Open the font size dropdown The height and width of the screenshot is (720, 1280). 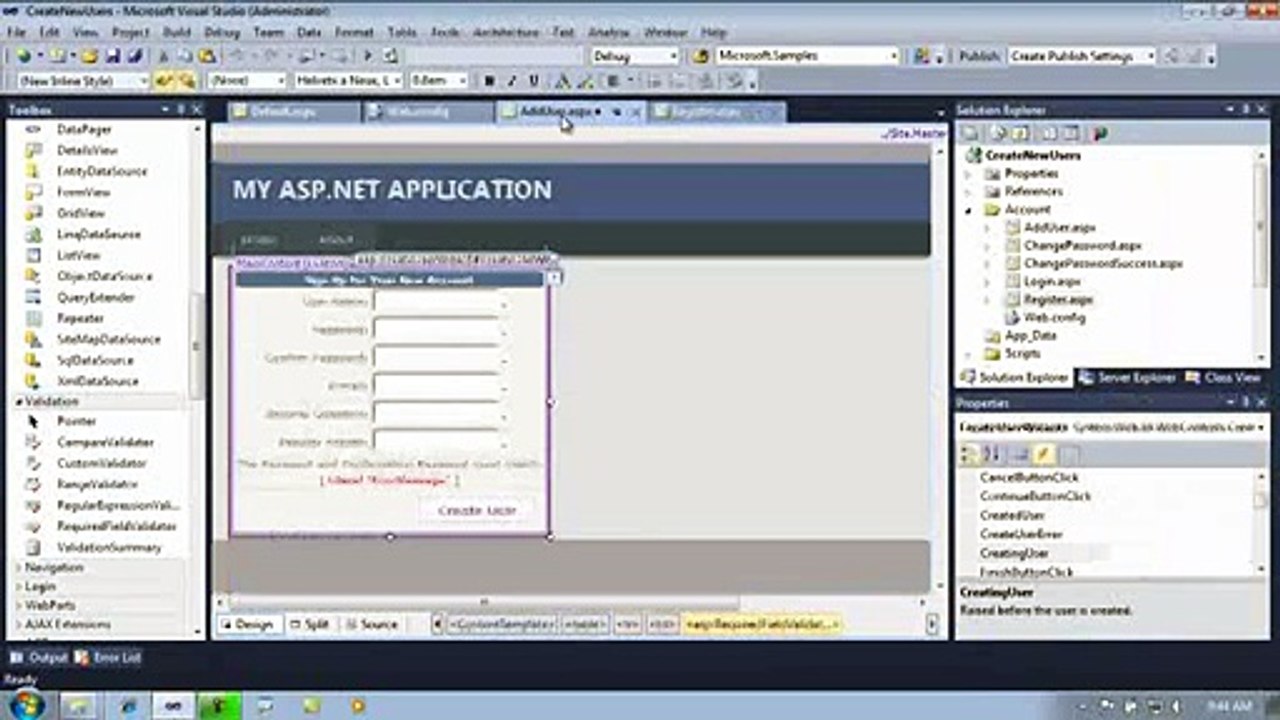439,81
